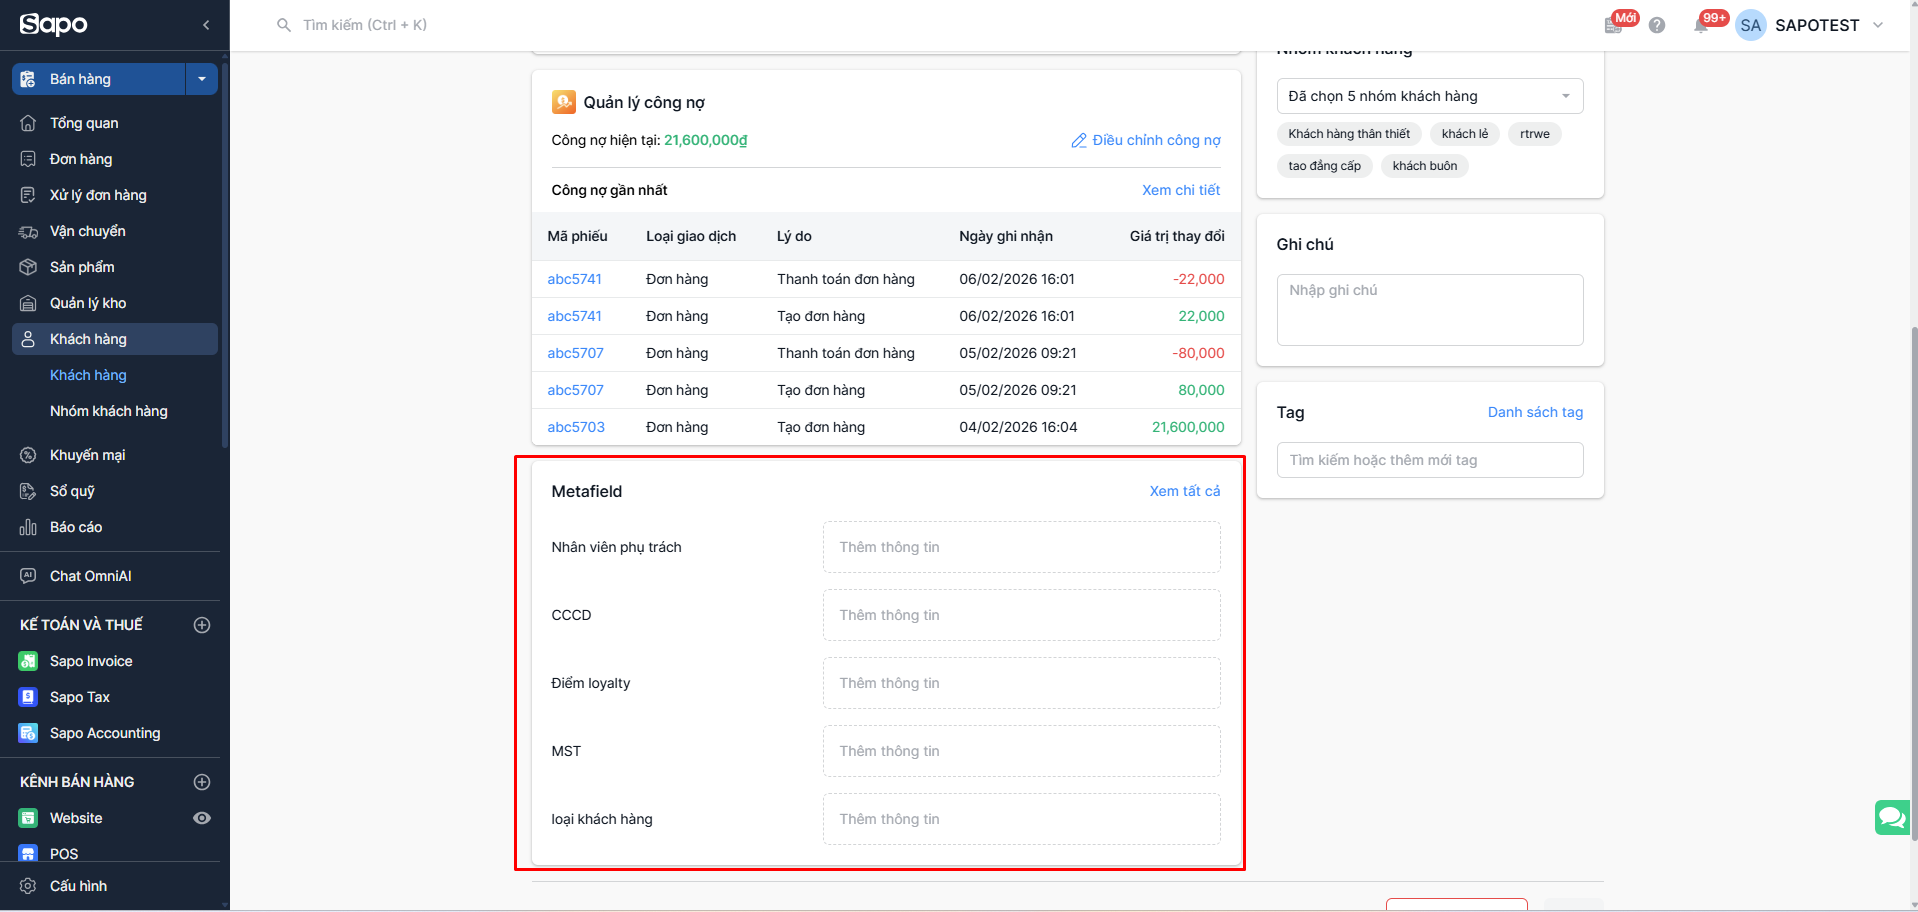This screenshot has height=912, width=1918.
Task: Collapse the sidebar with the chevron arrow
Action: [x=206, y=25]
